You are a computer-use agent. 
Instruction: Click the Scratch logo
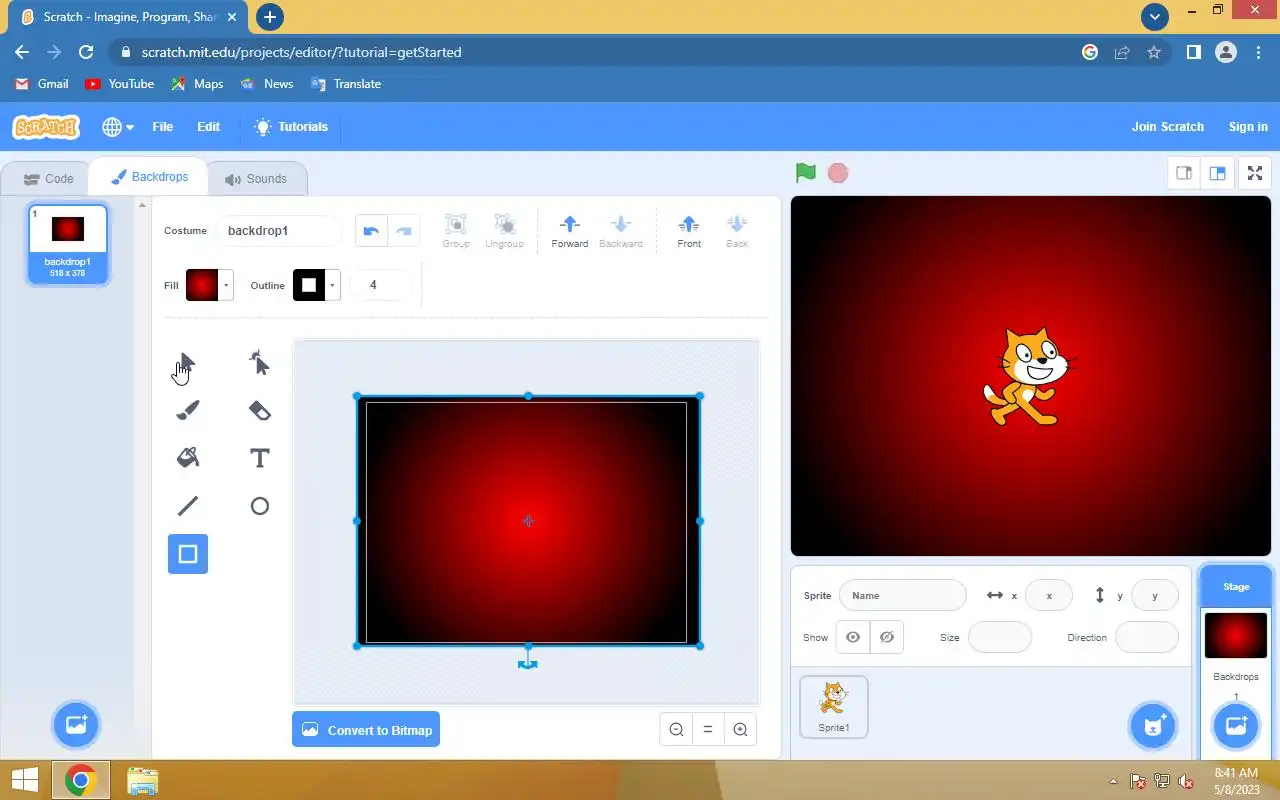pos(45,127)
